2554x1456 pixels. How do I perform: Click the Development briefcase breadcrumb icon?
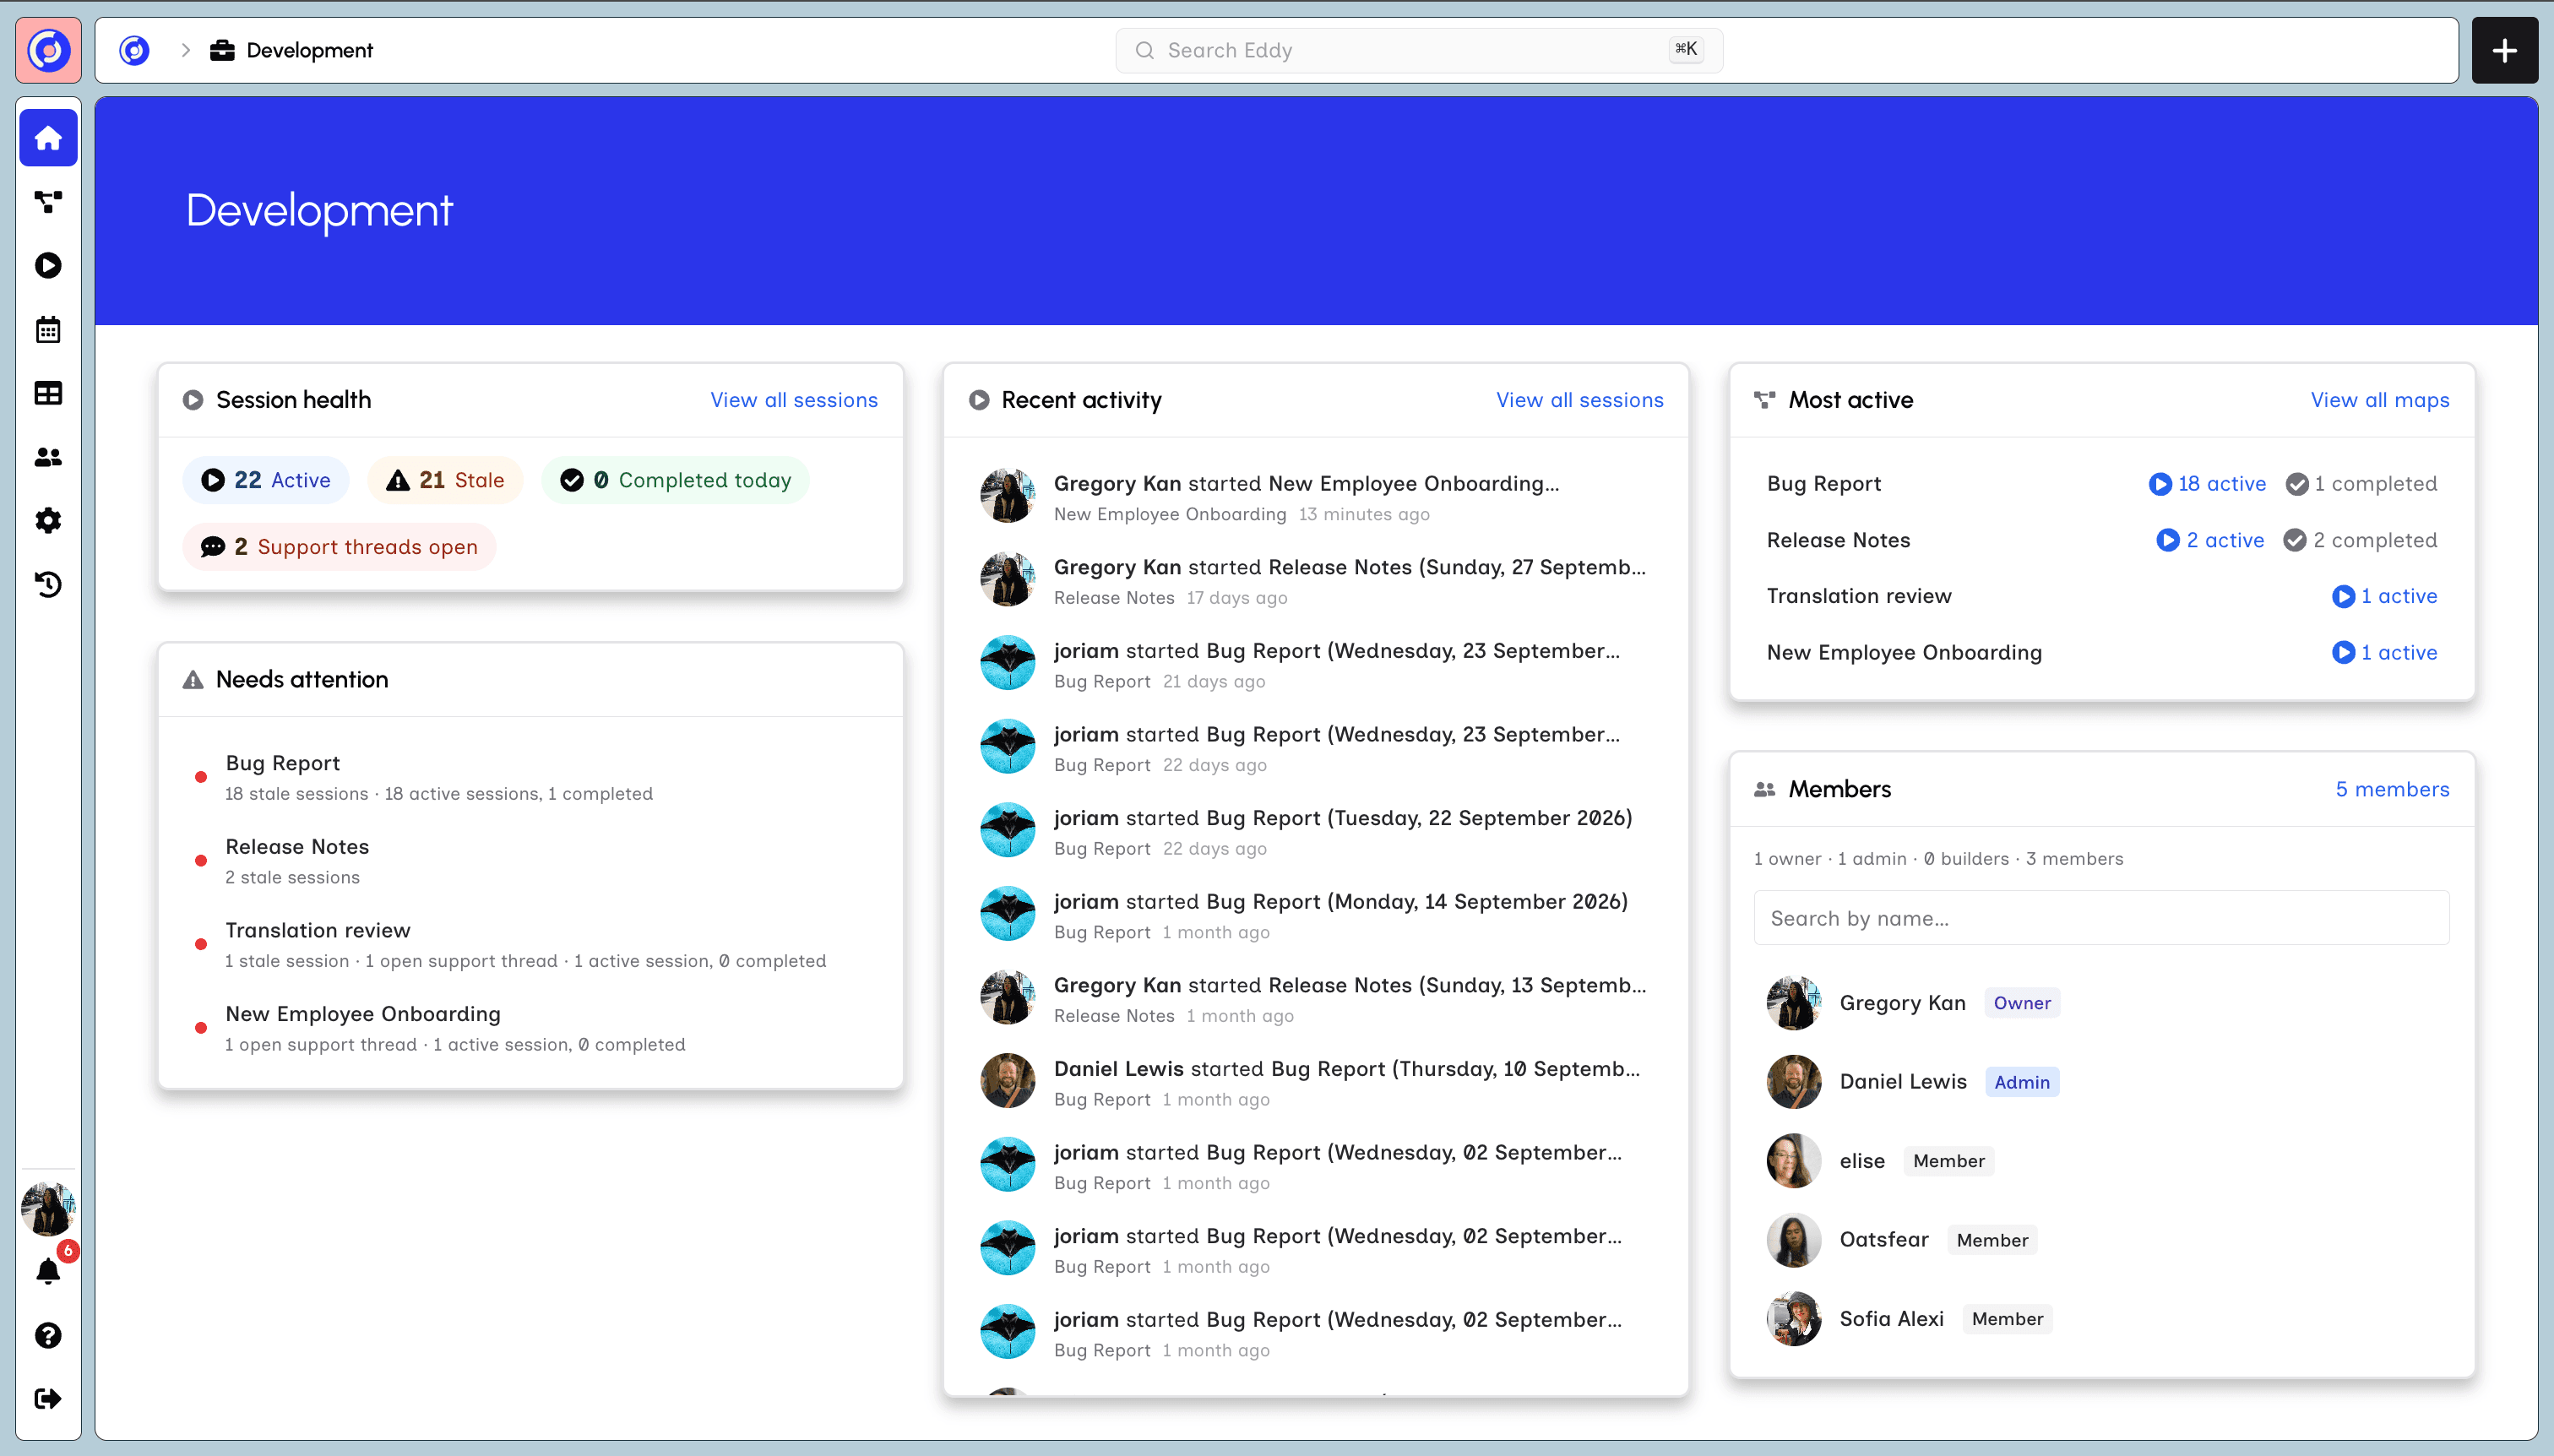pyautogui.click(x=222, y=50)
